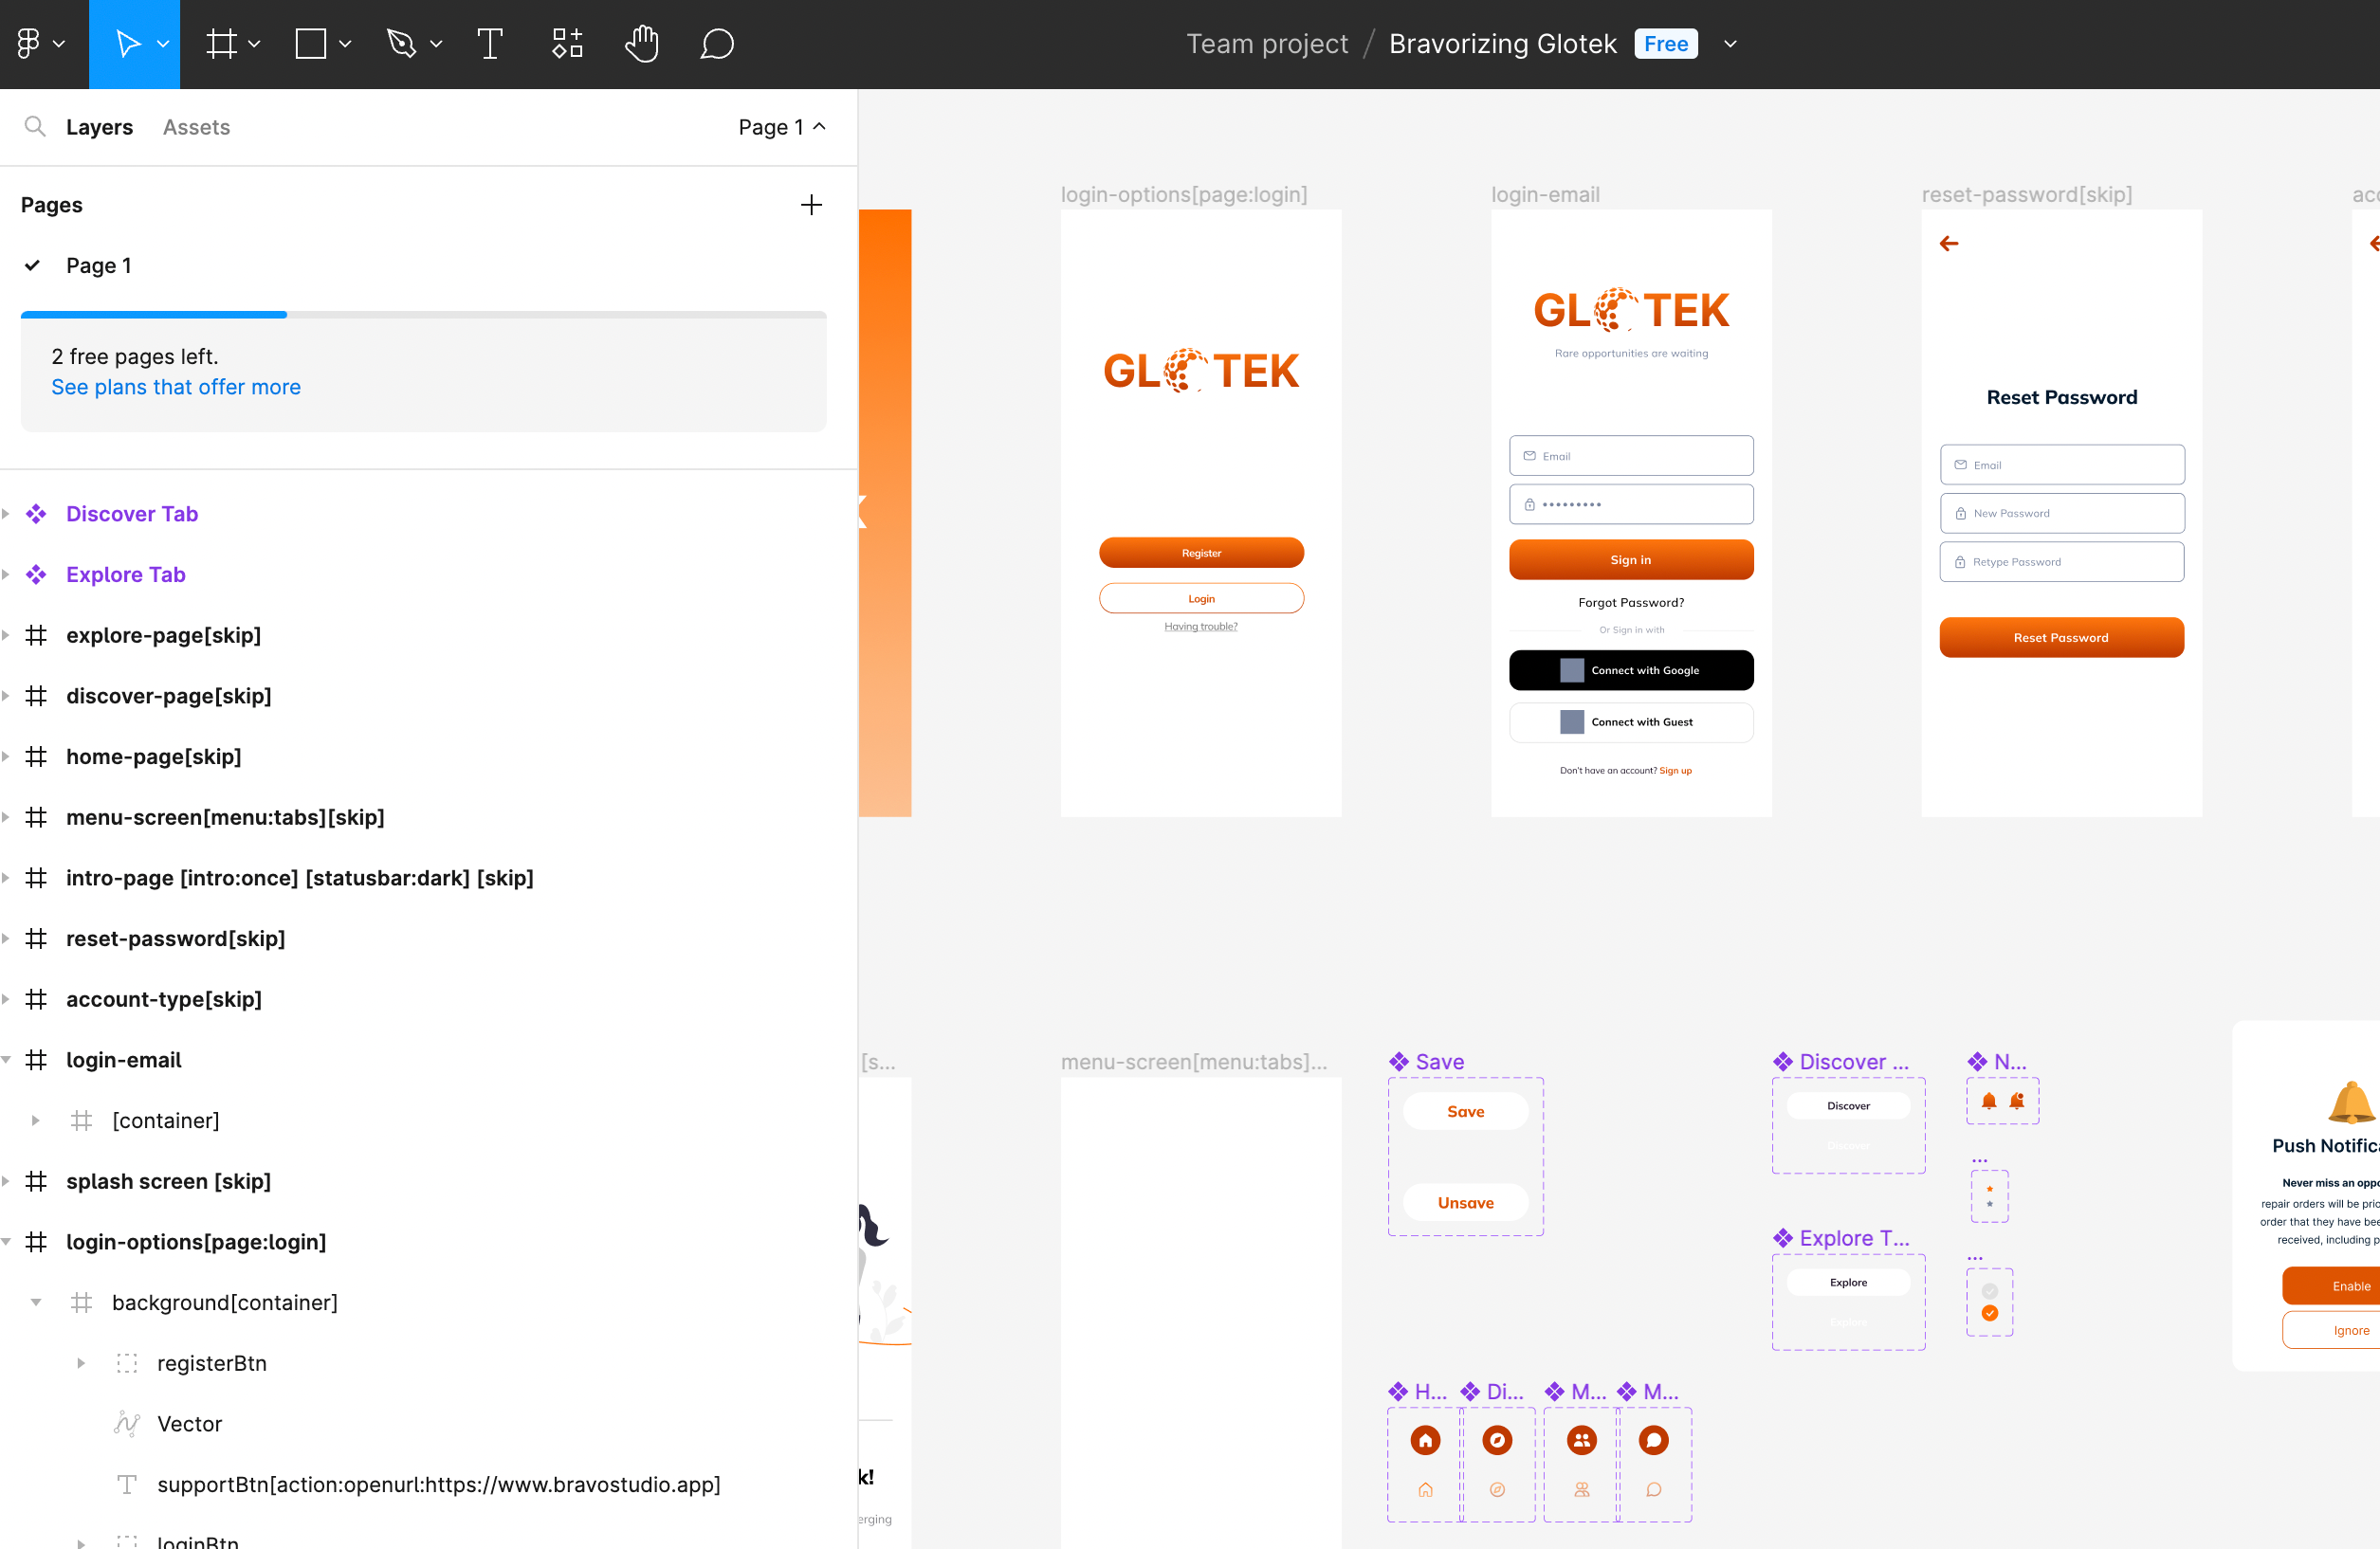Click Team project breadcrumb
Screen dimensions: 2380x1549
point(1267,44)
